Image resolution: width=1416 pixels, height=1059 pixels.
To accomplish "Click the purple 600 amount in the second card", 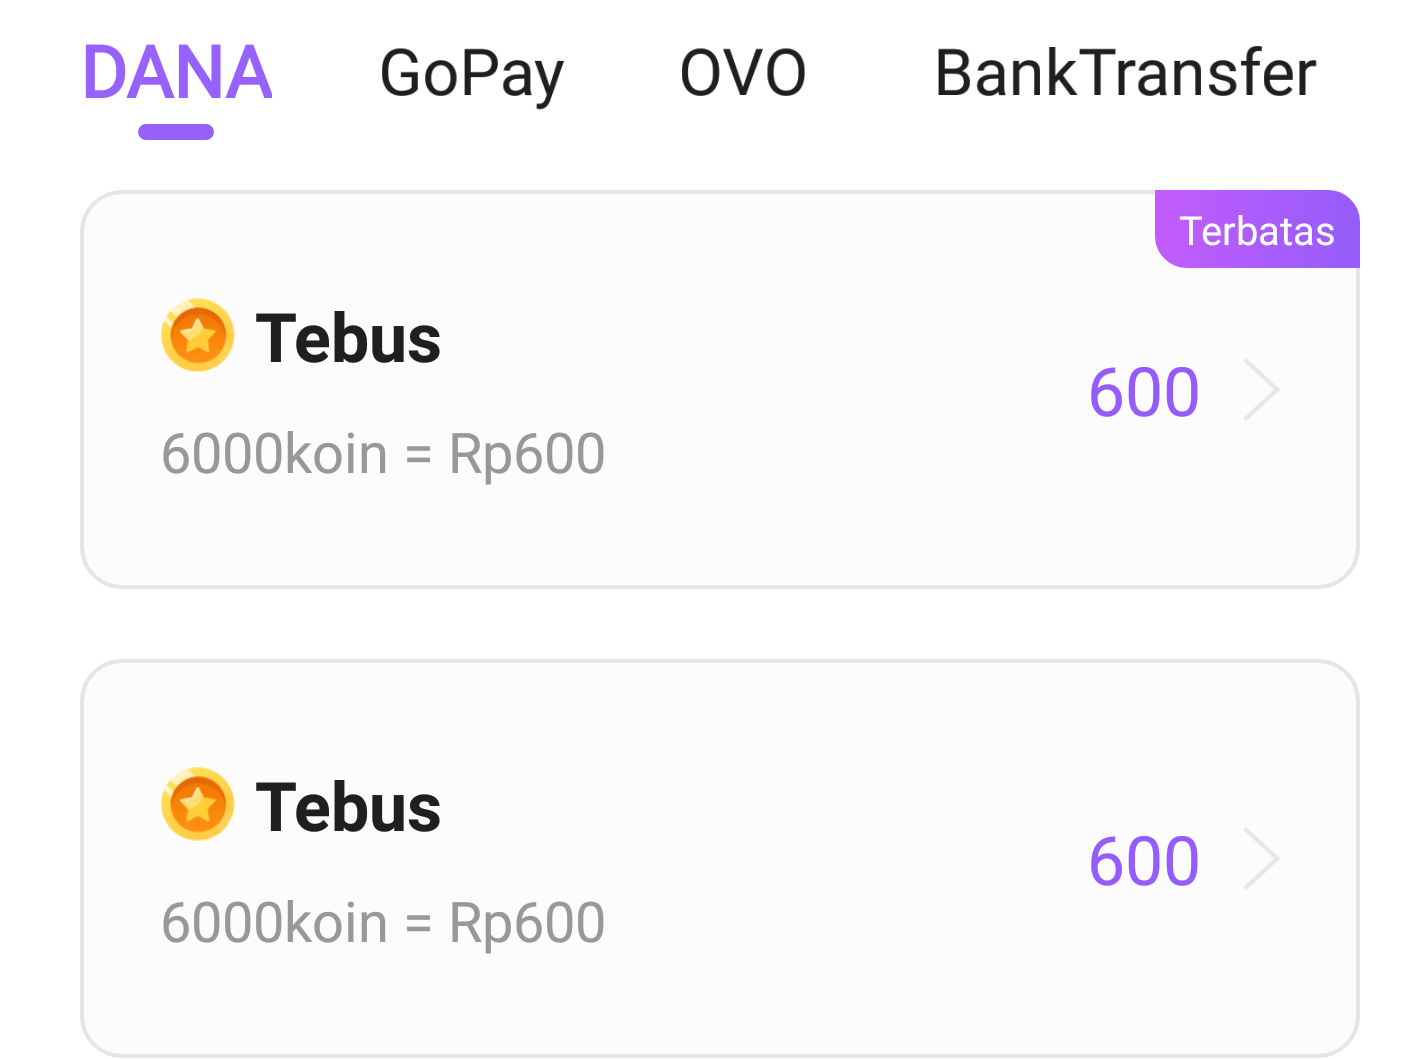I will pos(1144,861).
